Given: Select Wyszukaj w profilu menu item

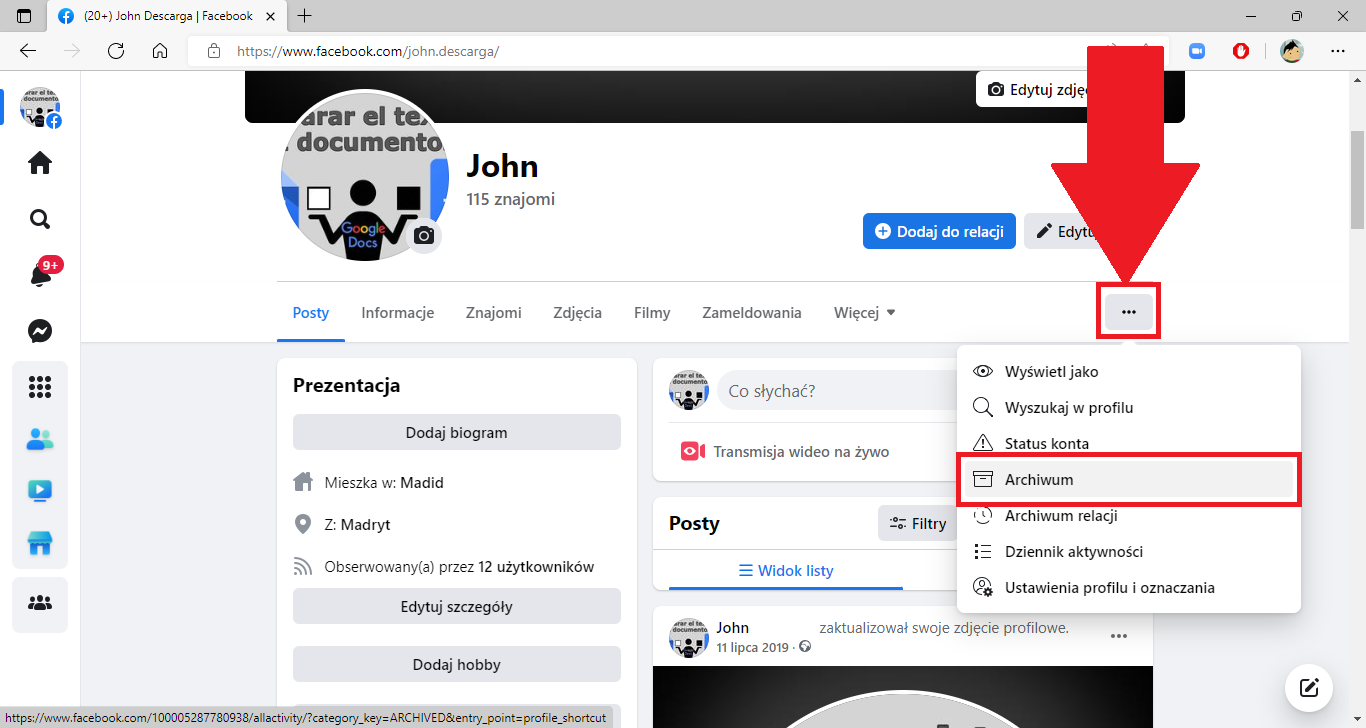Looking at the screenshot, I should click(1129, 407).
